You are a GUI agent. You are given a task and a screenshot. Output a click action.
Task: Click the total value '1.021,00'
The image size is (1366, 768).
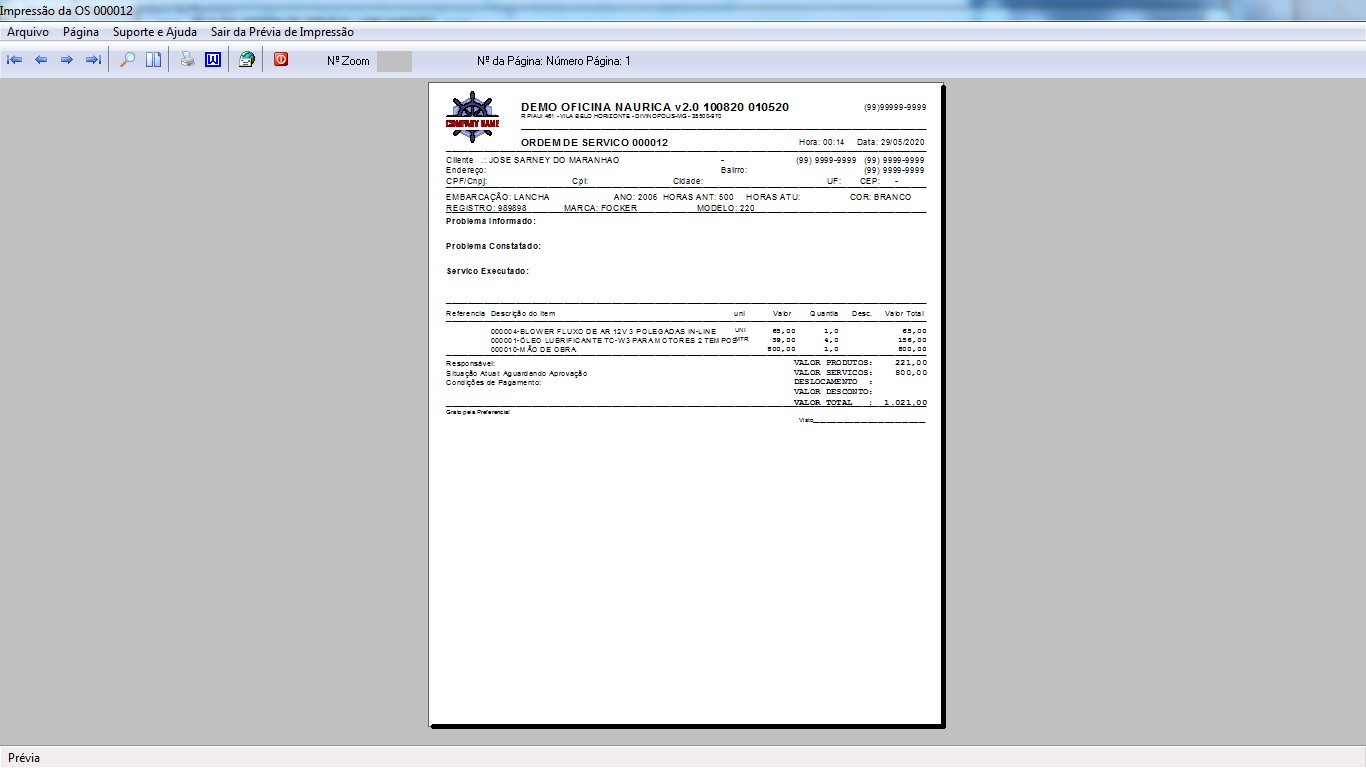(x=906, y=402)
